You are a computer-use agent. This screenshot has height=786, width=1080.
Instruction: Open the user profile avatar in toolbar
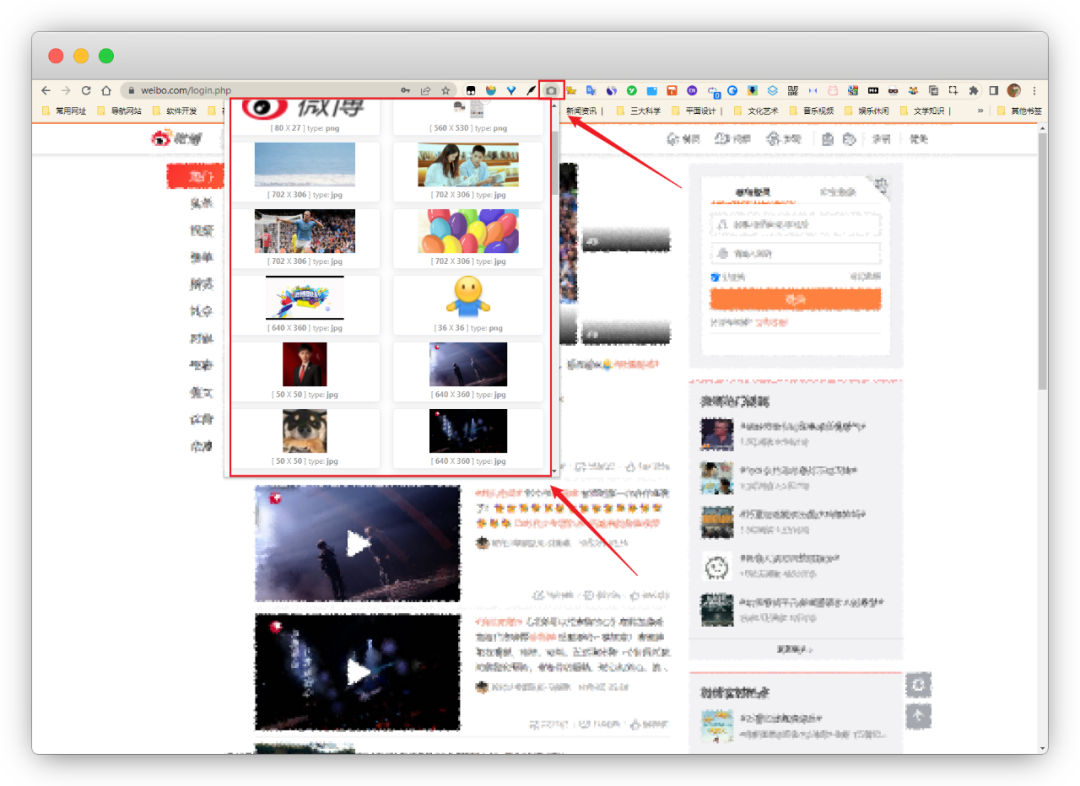pos(1014,90)
